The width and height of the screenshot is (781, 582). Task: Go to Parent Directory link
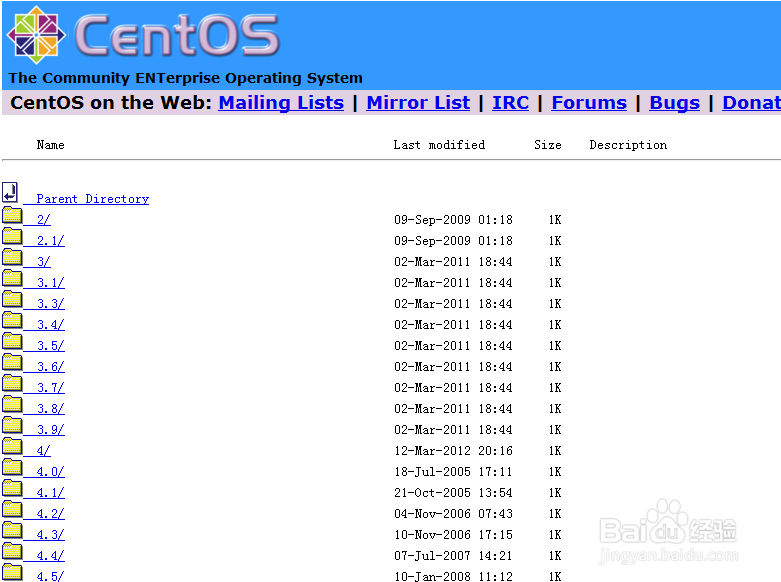[x=93, y=199]
